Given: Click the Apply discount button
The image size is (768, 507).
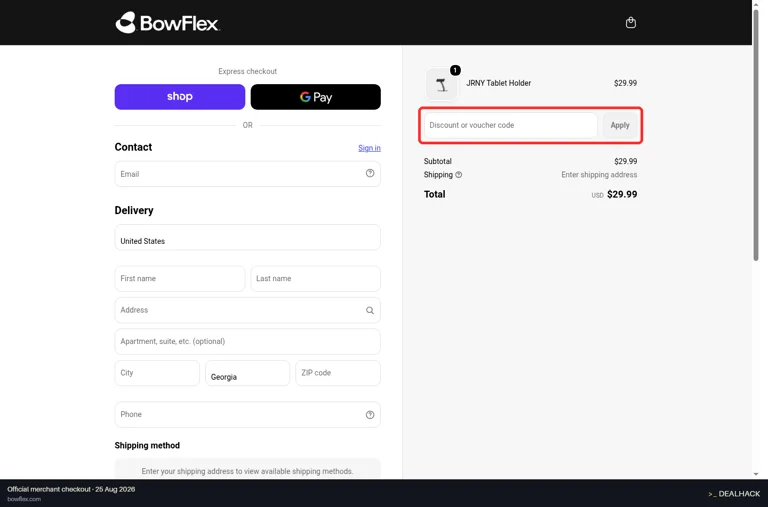Looking at the screenshot, I should [620, 125].
